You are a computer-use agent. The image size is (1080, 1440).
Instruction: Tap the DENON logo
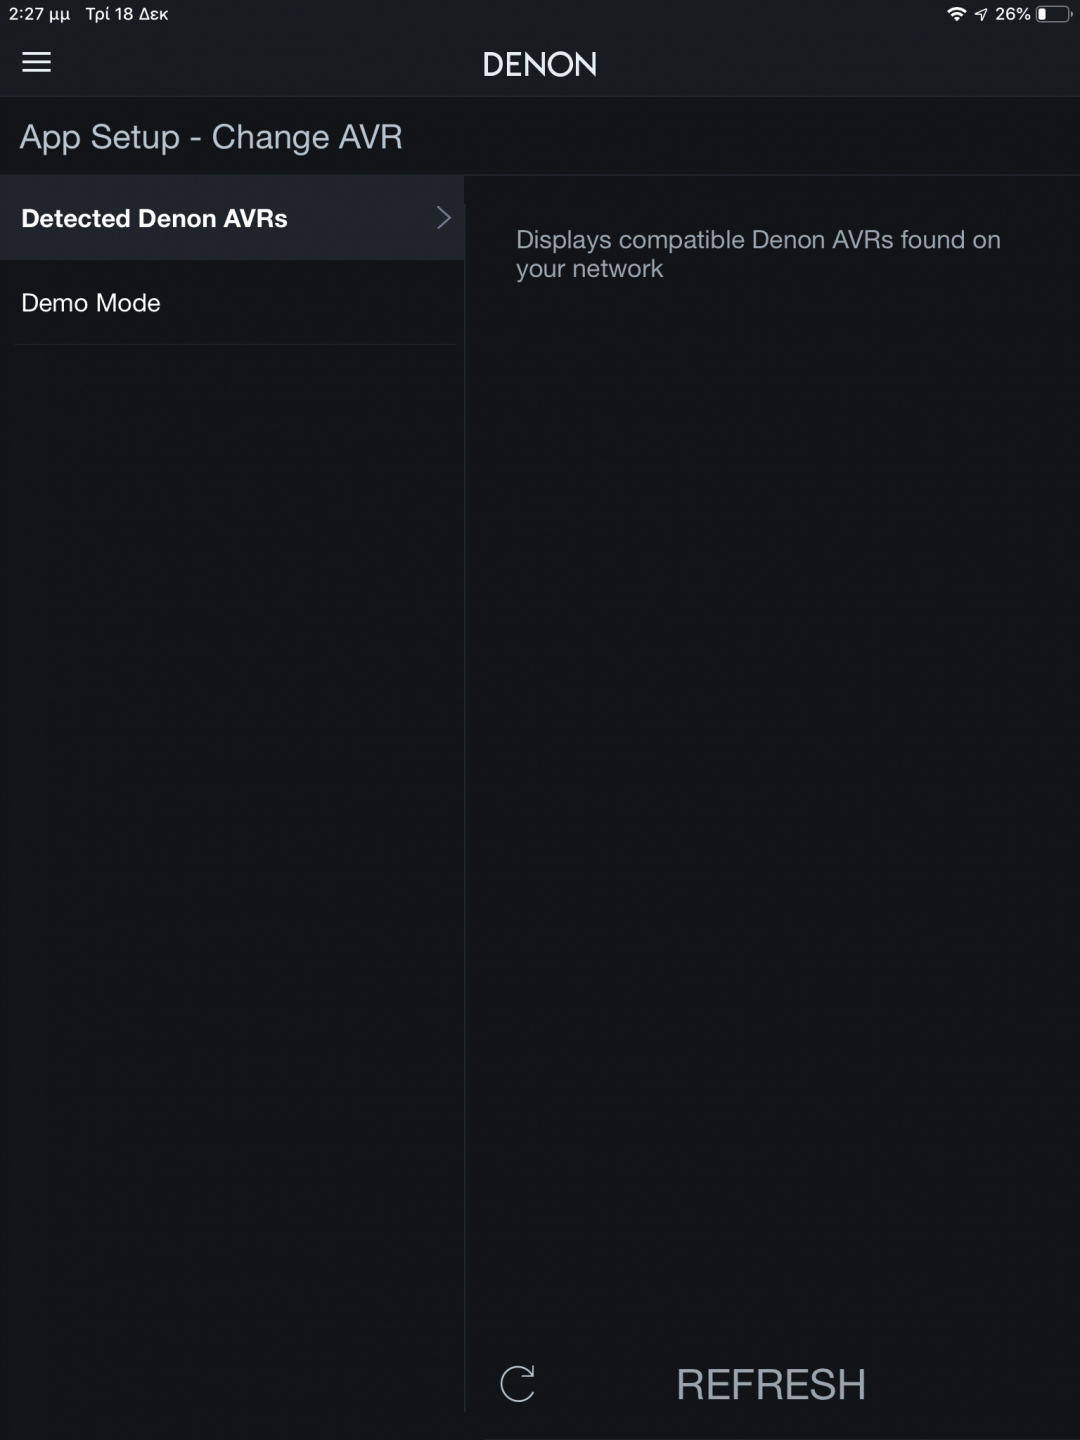coord(540,65)
